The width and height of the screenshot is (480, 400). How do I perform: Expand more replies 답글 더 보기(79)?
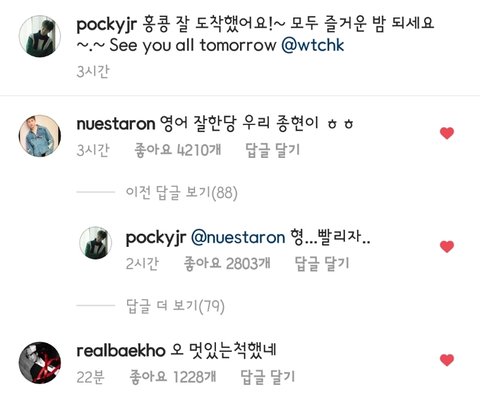click(175, 306)
